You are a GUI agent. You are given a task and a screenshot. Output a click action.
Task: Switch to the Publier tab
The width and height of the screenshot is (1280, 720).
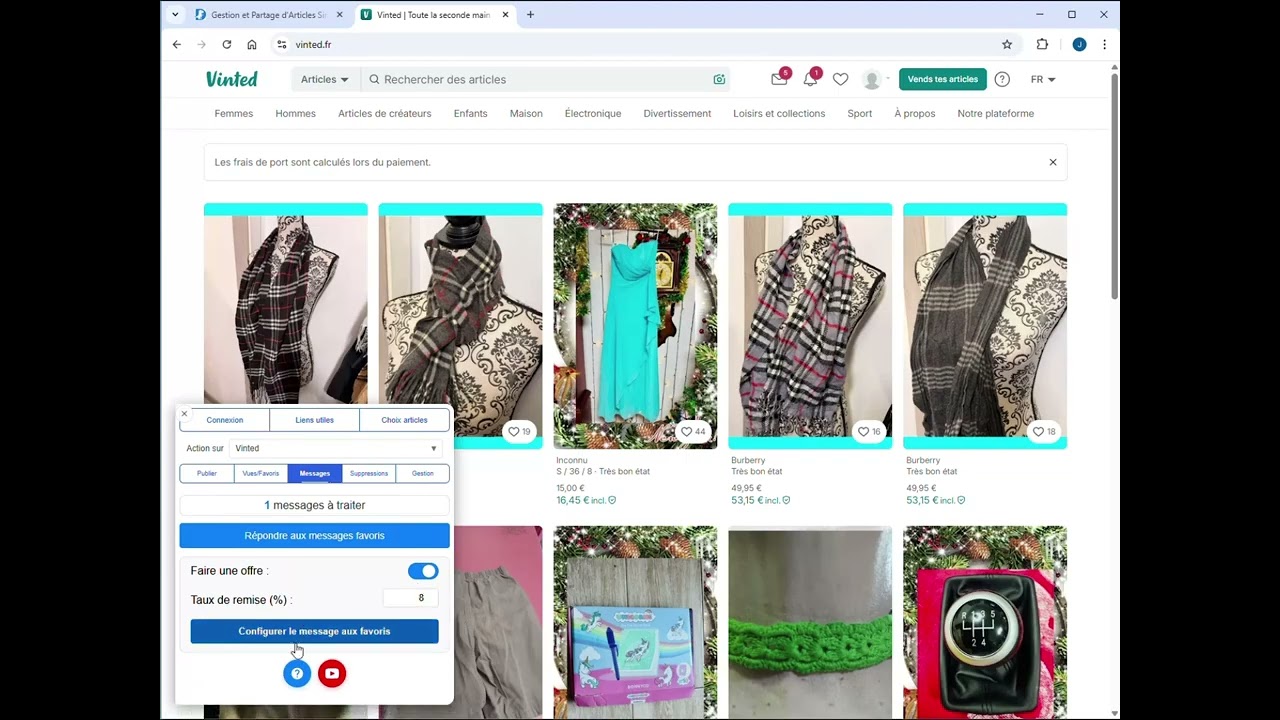tap(207, 473)
